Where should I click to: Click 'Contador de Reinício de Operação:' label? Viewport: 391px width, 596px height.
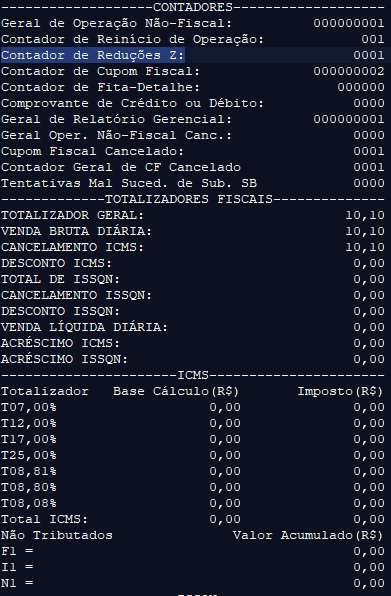pyautogui.click(x=132, y=40)
